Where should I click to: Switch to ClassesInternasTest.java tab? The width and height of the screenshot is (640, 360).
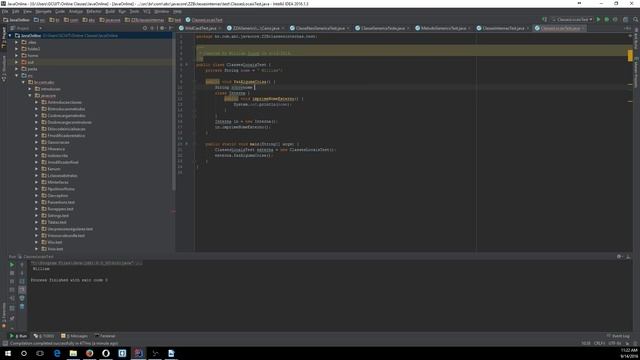502,28
